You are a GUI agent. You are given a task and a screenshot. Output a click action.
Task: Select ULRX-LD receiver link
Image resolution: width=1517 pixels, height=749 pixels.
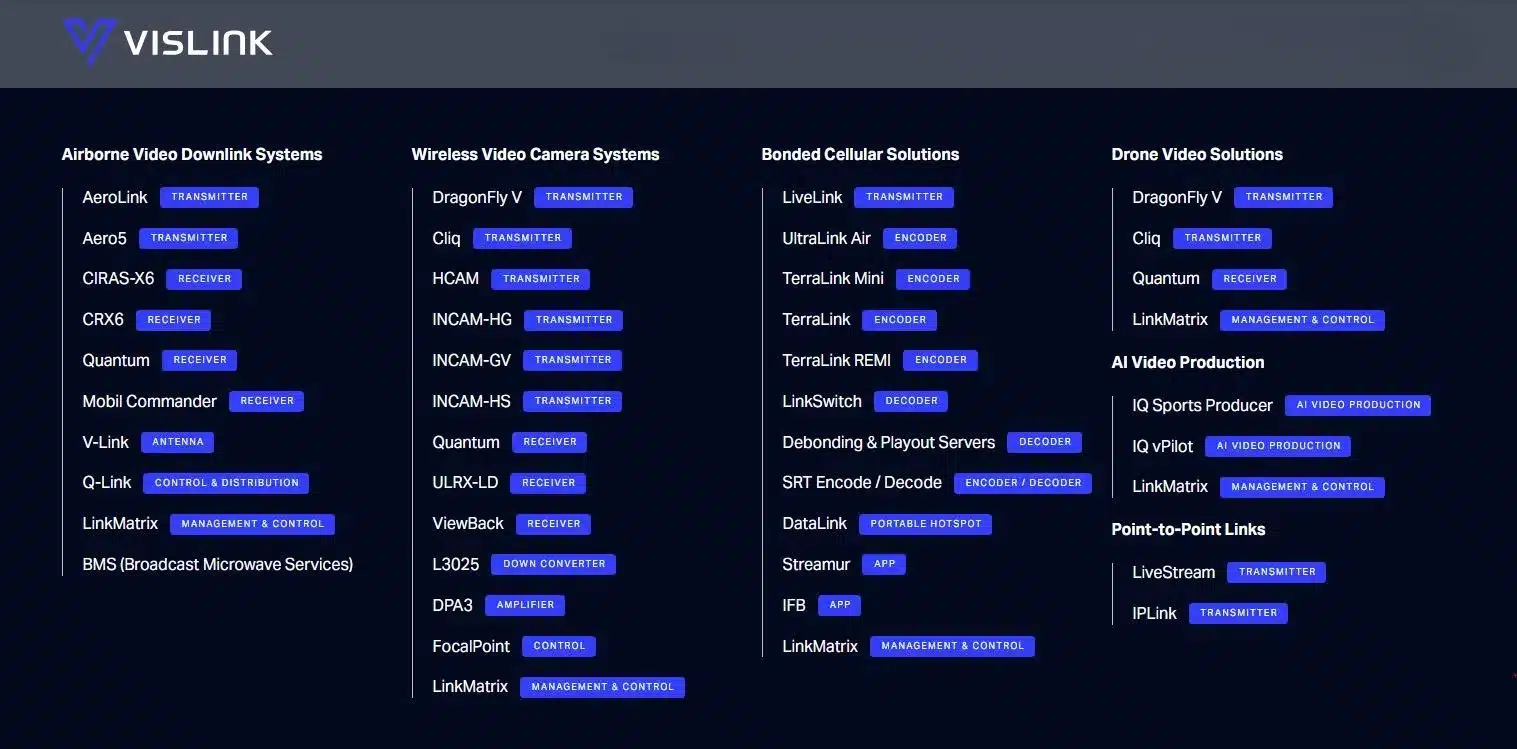coord(465,483)
